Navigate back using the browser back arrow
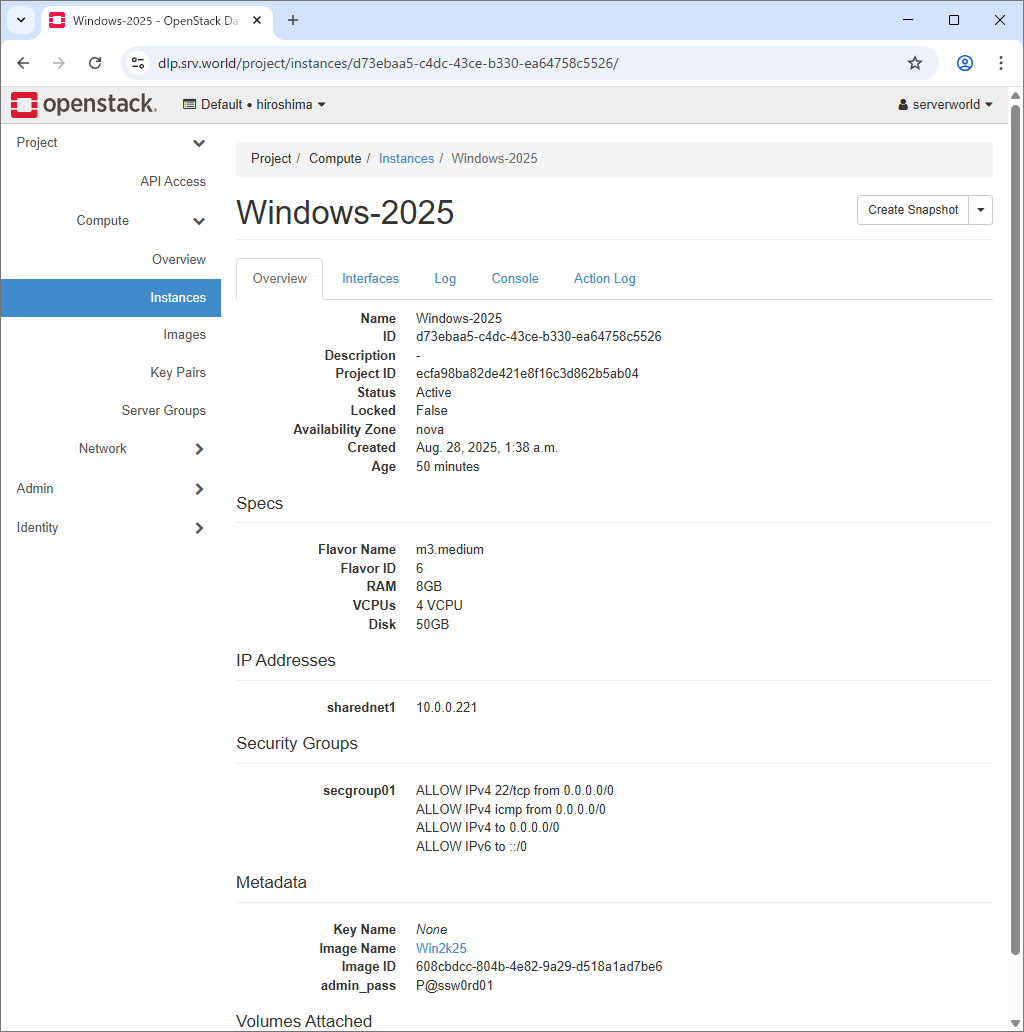 23,62
